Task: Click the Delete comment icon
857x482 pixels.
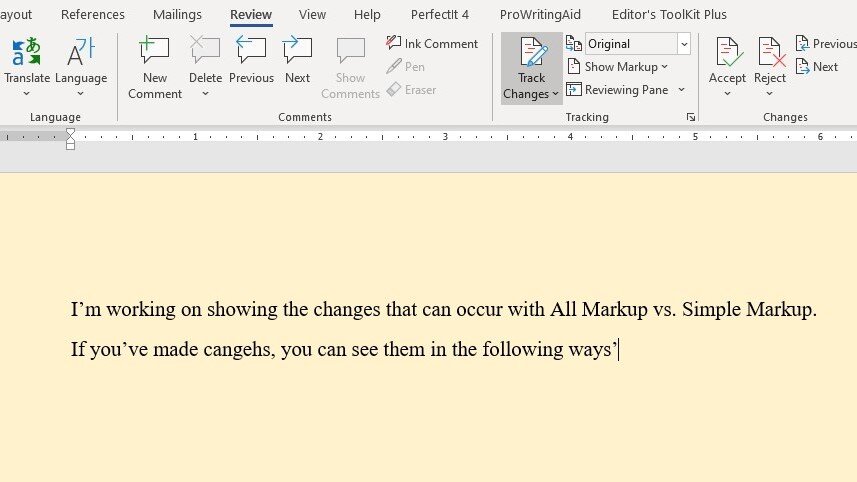Action: click(x=205, y=52)
